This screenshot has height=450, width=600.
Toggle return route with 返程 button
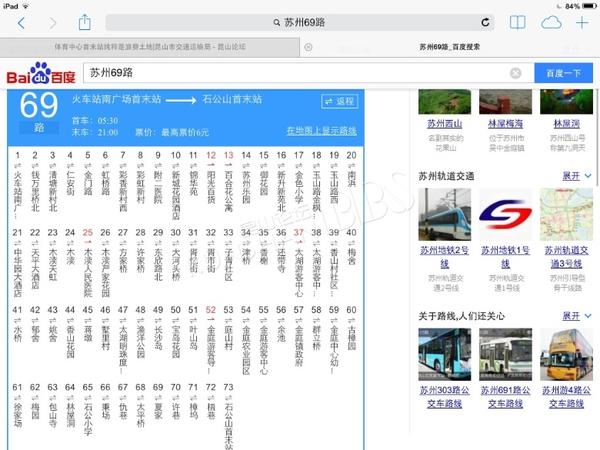pos(339,101)
